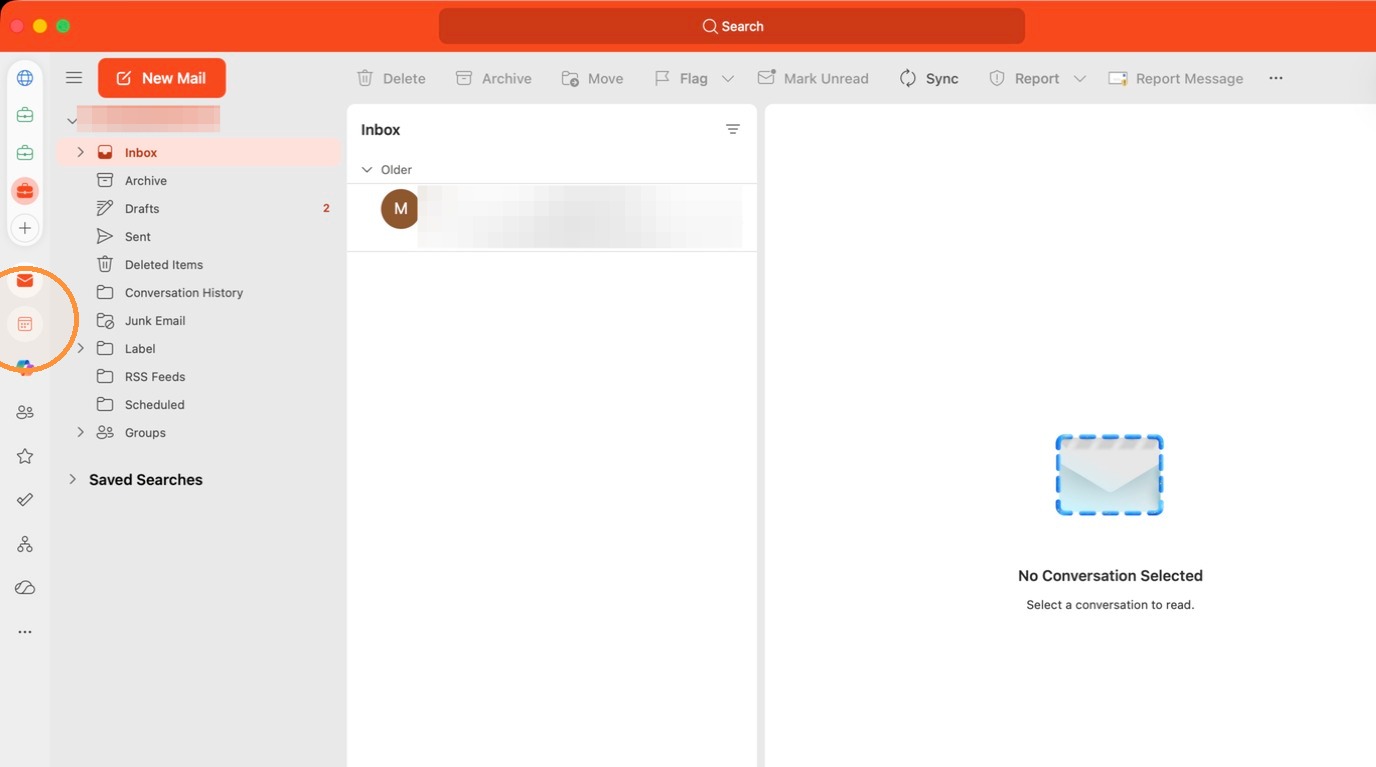Toggle the folder pane hamburger menu
The image size is (1376, 767).
[74, 78]
